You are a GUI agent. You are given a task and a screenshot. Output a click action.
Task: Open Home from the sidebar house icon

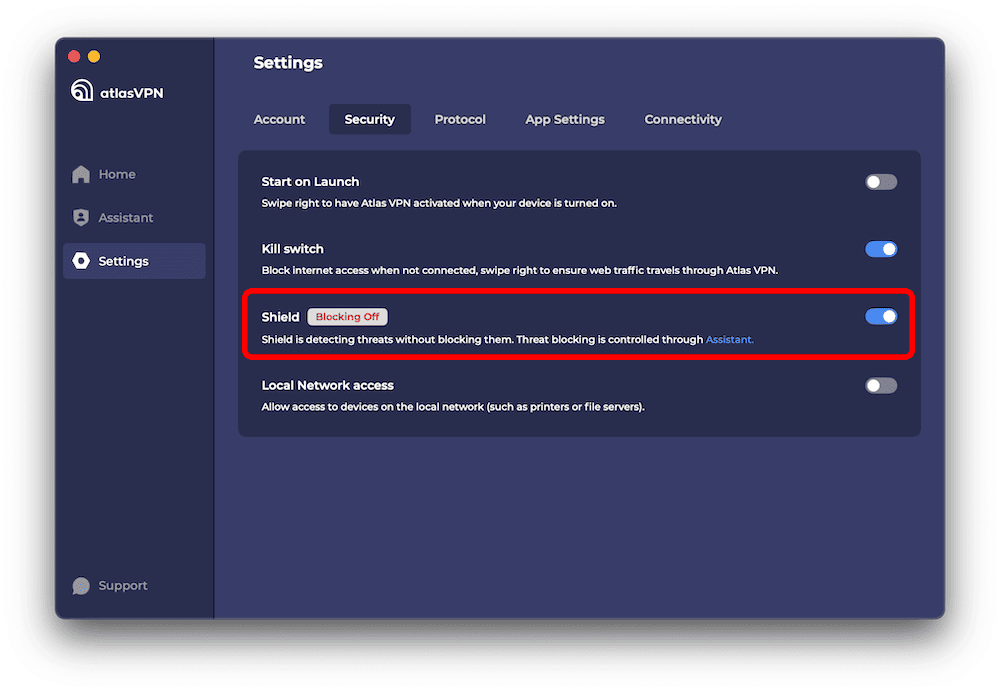click(81, 174)
